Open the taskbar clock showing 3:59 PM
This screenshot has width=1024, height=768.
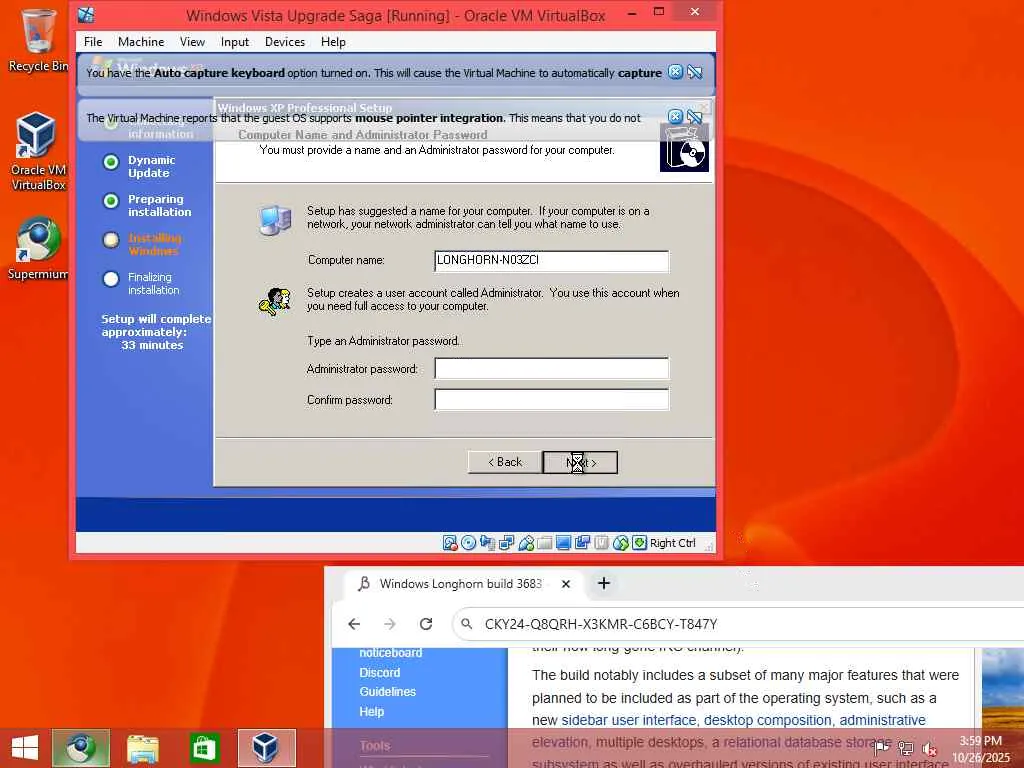point(981,748)
